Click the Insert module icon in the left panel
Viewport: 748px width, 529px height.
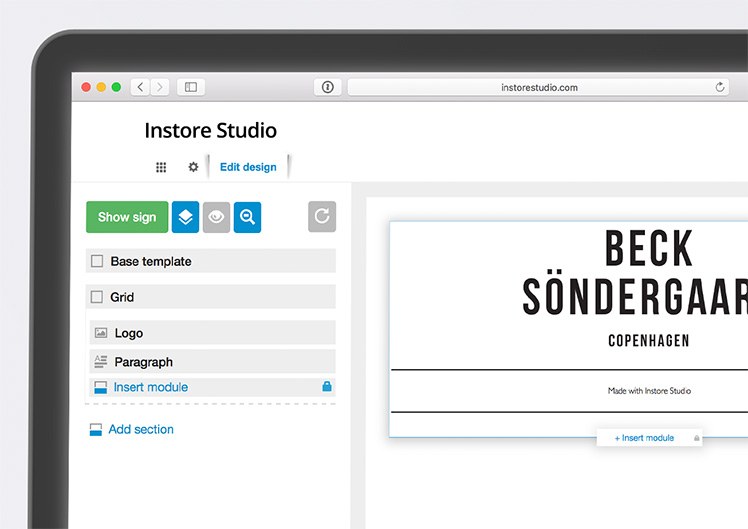(101, 387)
